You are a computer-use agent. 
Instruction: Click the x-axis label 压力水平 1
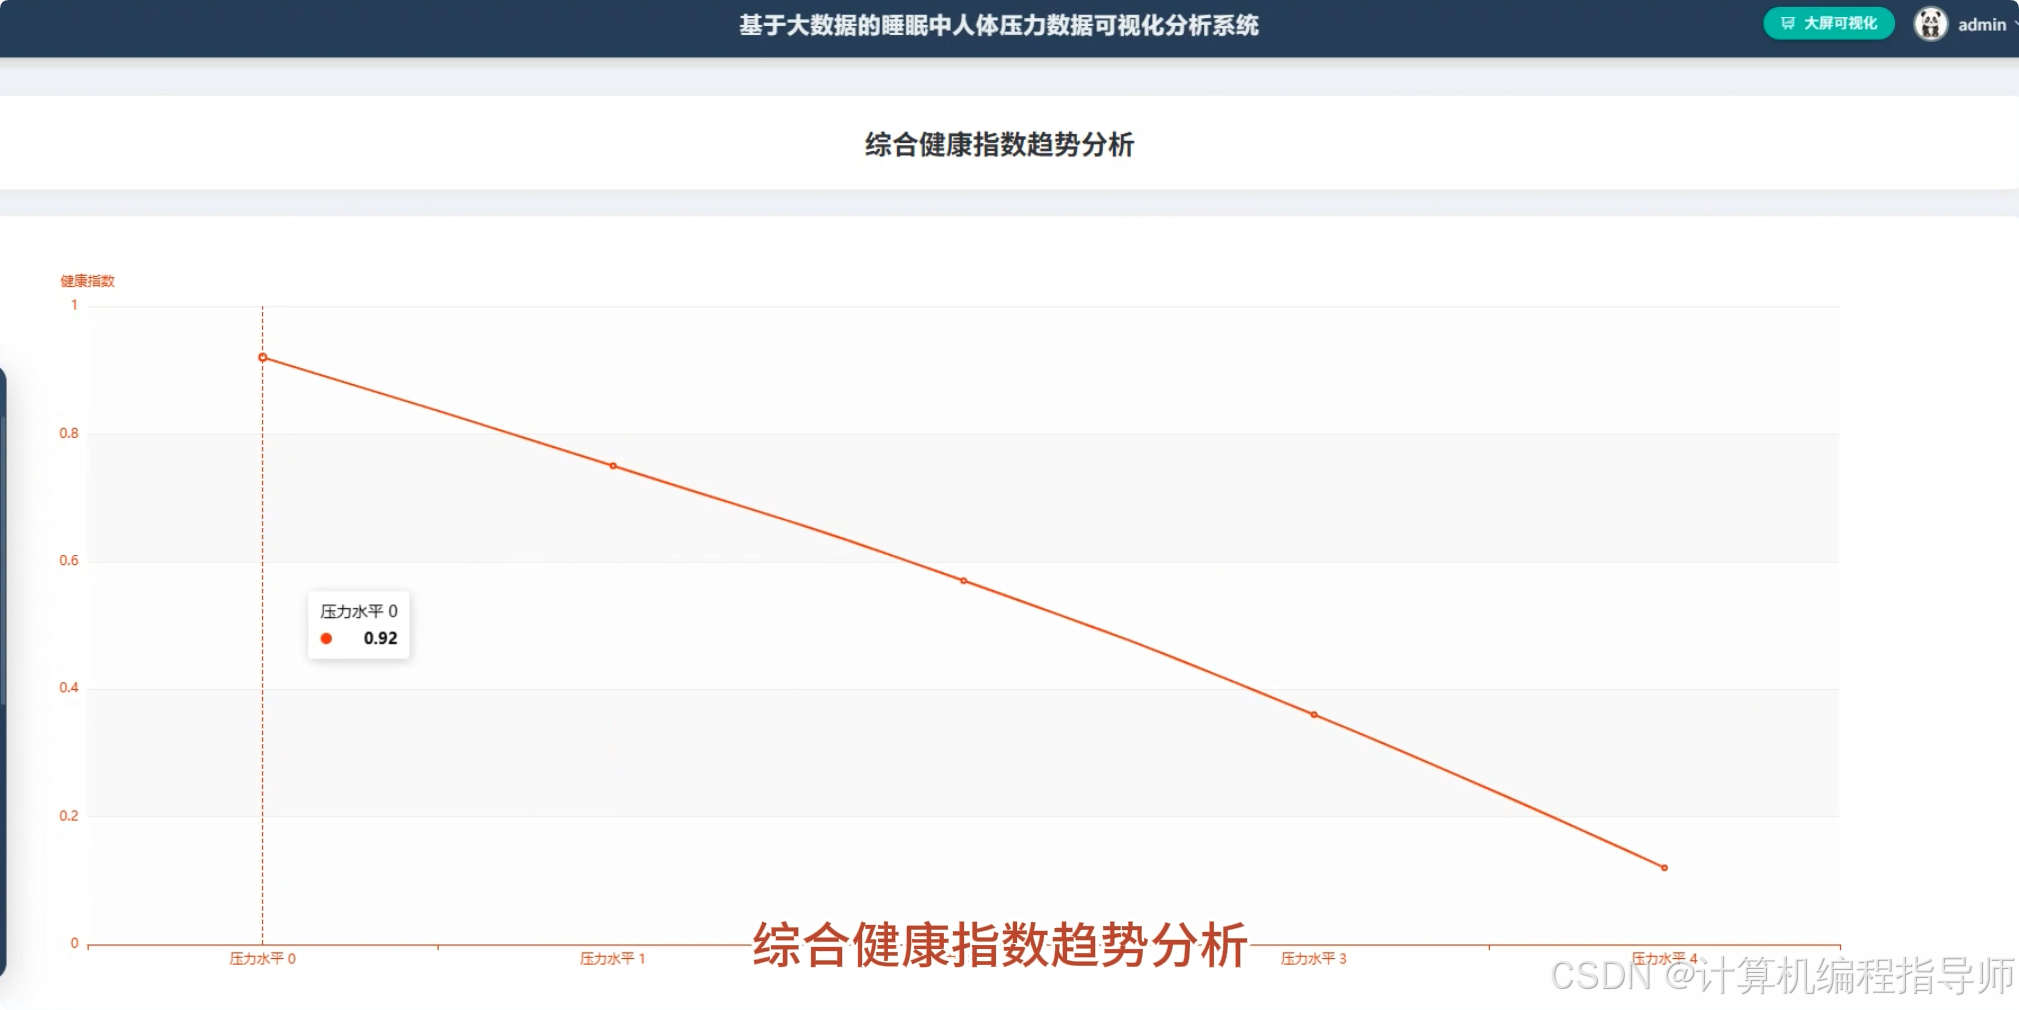613,958
